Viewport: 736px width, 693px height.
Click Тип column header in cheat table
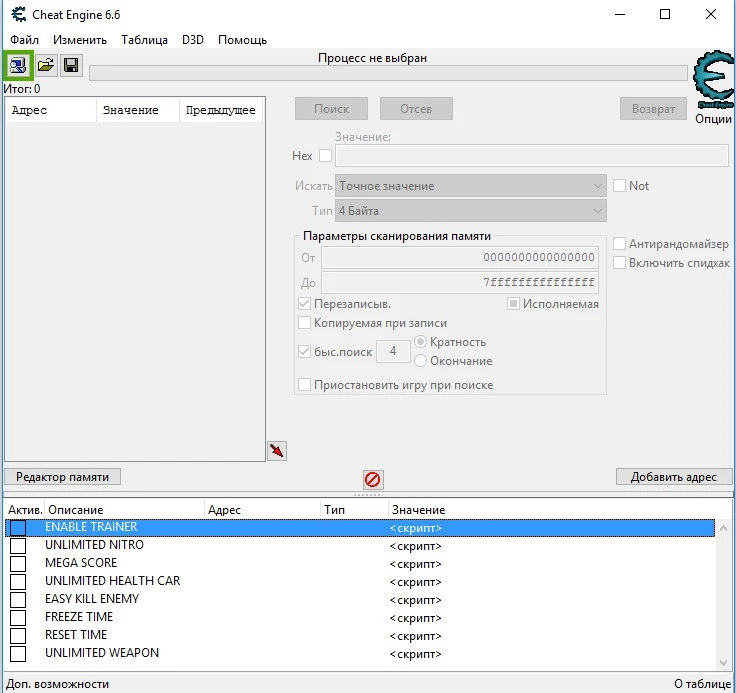coord(355,509)
